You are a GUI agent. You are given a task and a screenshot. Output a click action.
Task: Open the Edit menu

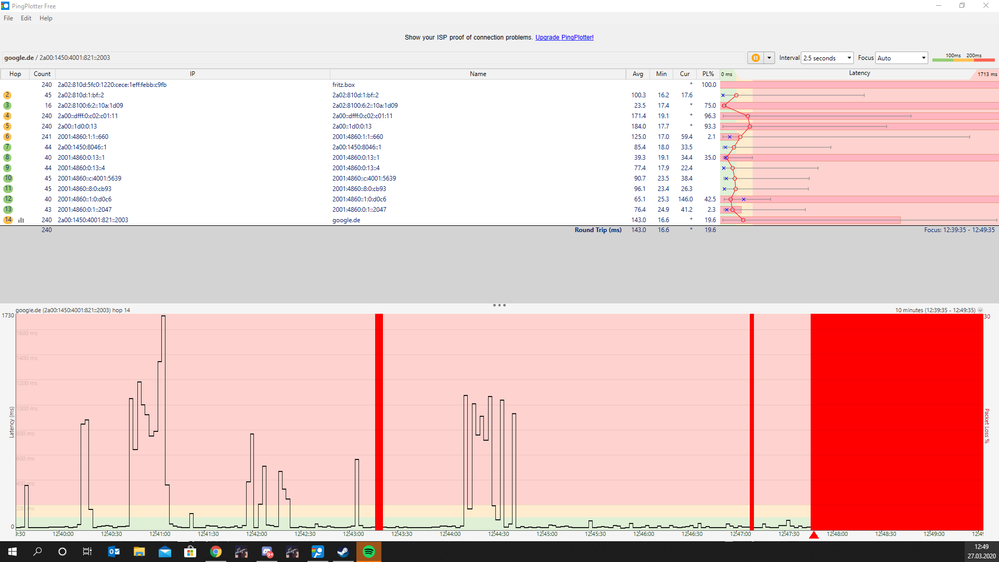tap(26, 18)
